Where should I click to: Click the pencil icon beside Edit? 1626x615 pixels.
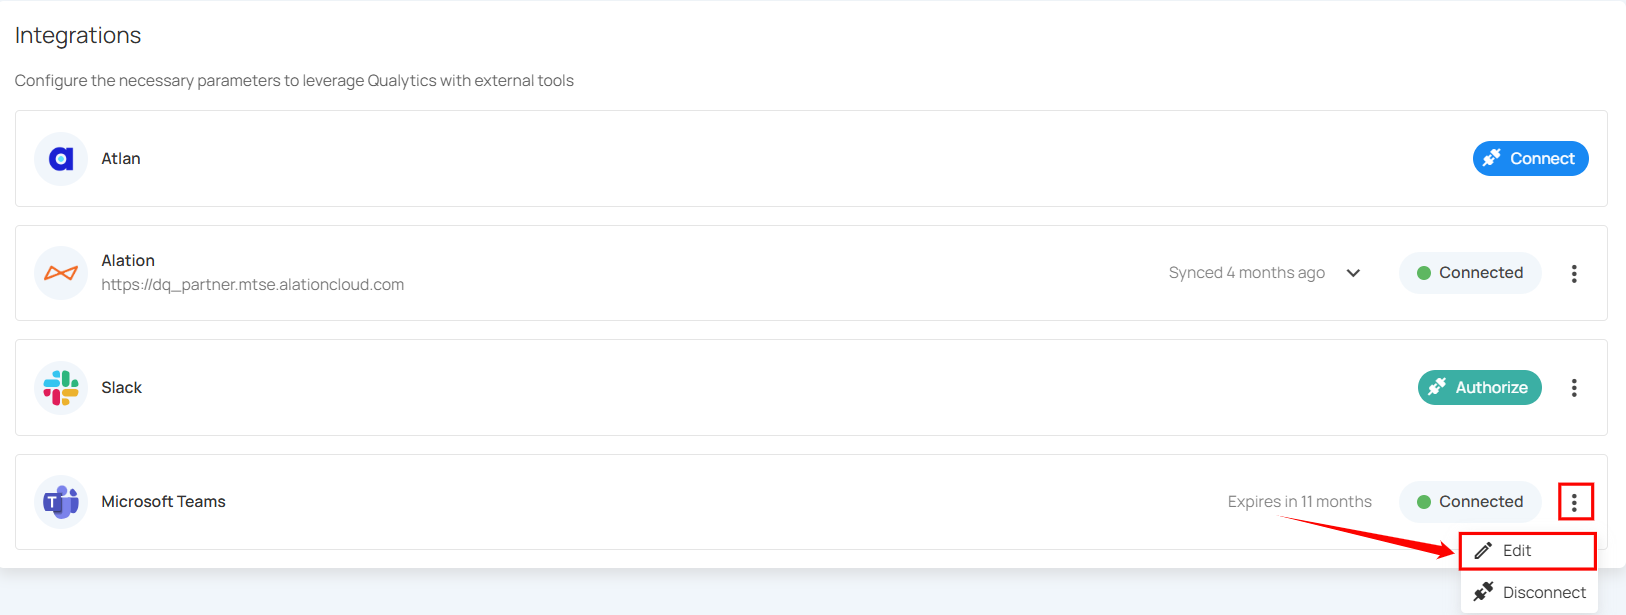click(1483, 551)
